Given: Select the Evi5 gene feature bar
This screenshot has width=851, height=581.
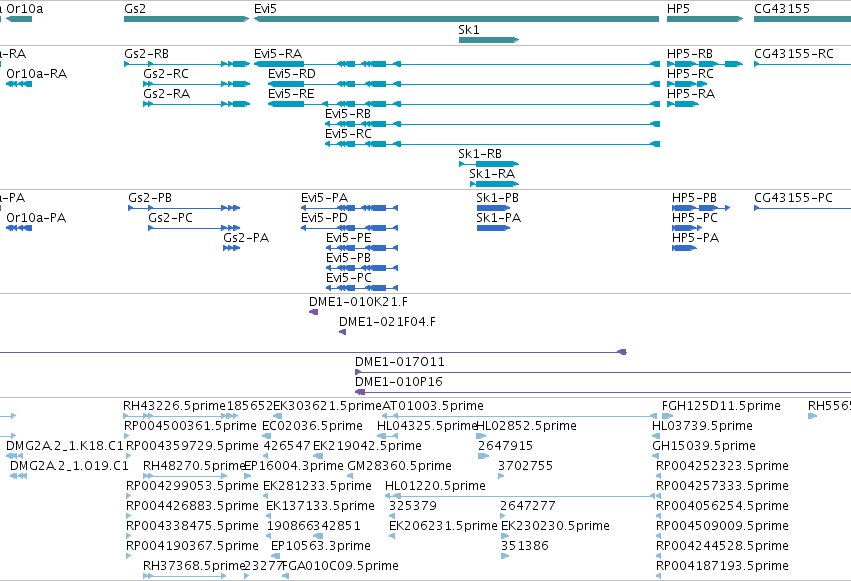Looking at the screenshot, I should pyautogui.click(x=456, y=19).
